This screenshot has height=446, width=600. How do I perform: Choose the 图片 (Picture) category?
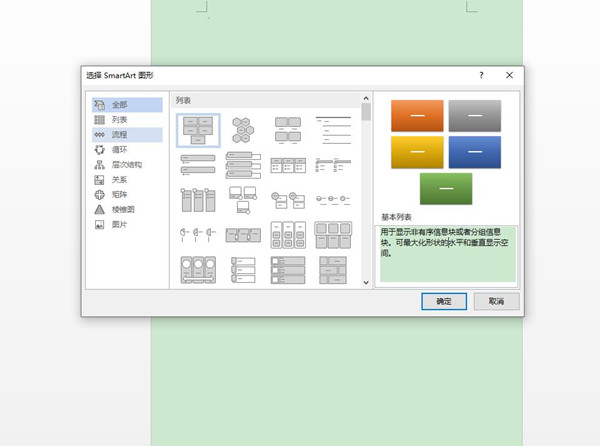120,225
